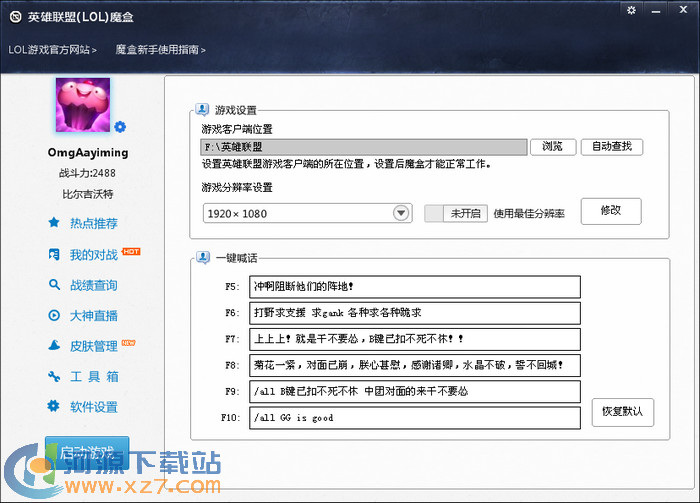The image size is (700, 503).
Task: Click the 修改 button
Action: pyautogui.click(x=611, y=211)
